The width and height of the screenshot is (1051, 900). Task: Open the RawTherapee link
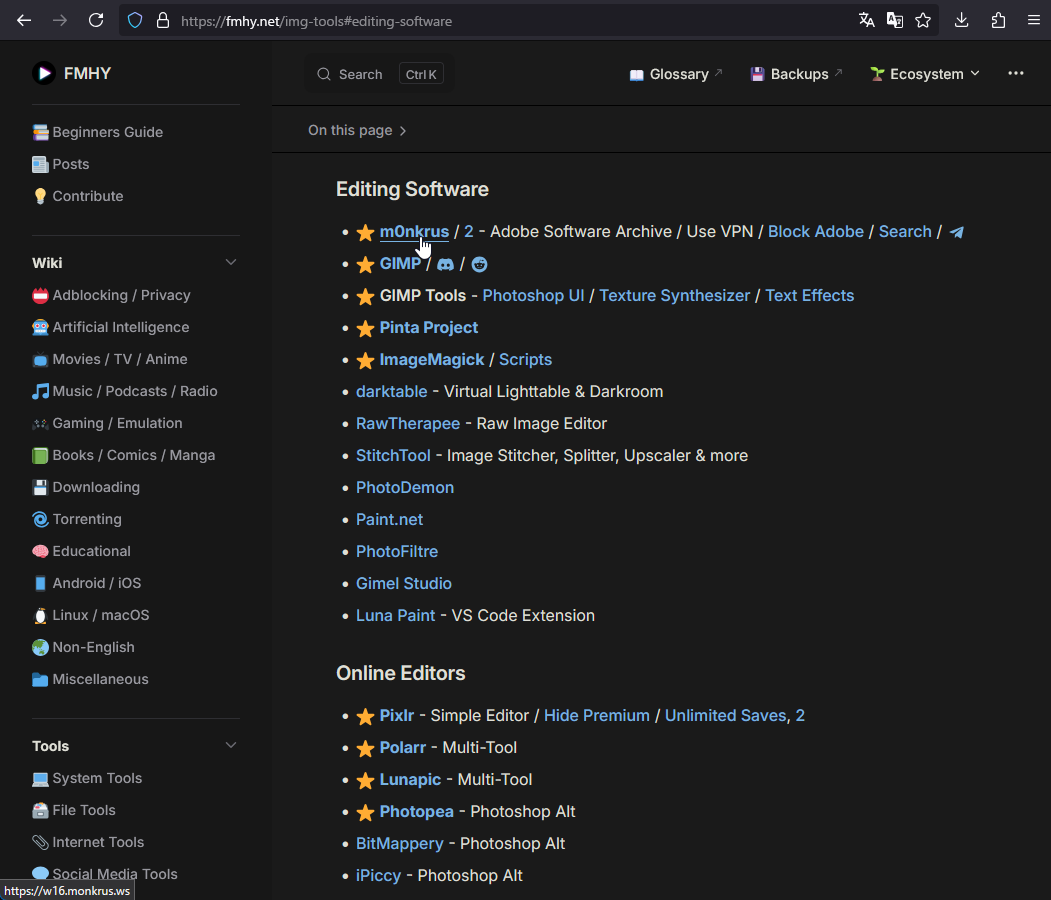tap(408, 424)
